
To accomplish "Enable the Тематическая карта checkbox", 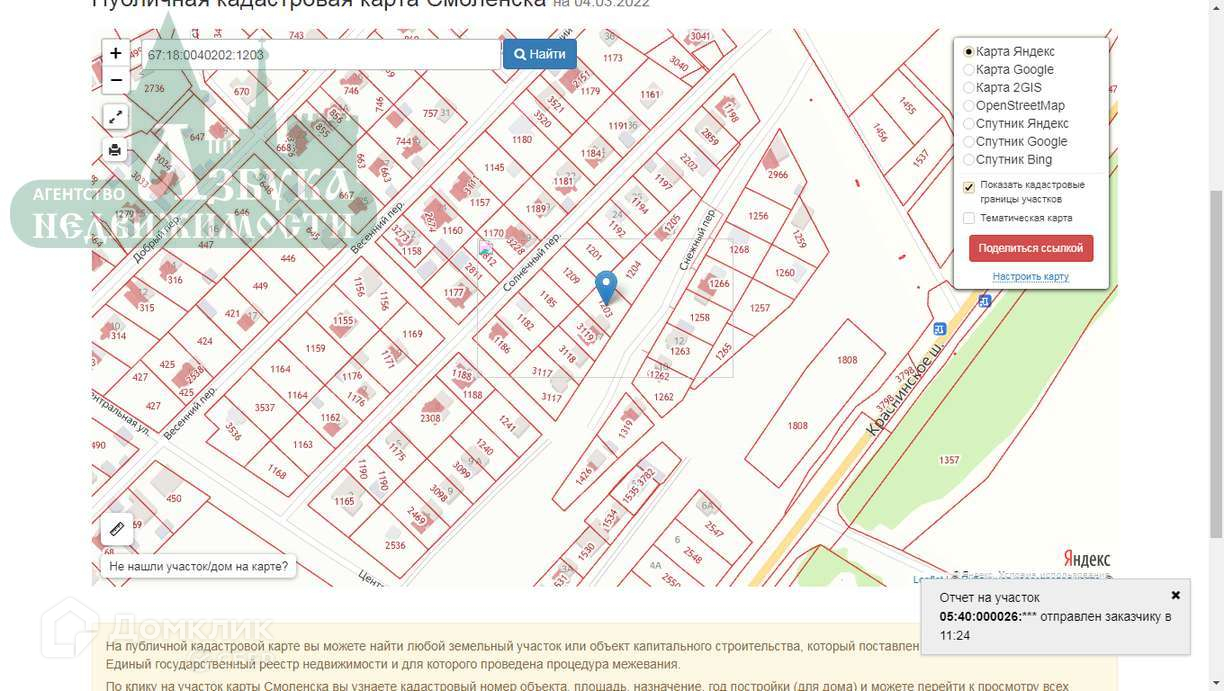I will (x=969, y=218).
